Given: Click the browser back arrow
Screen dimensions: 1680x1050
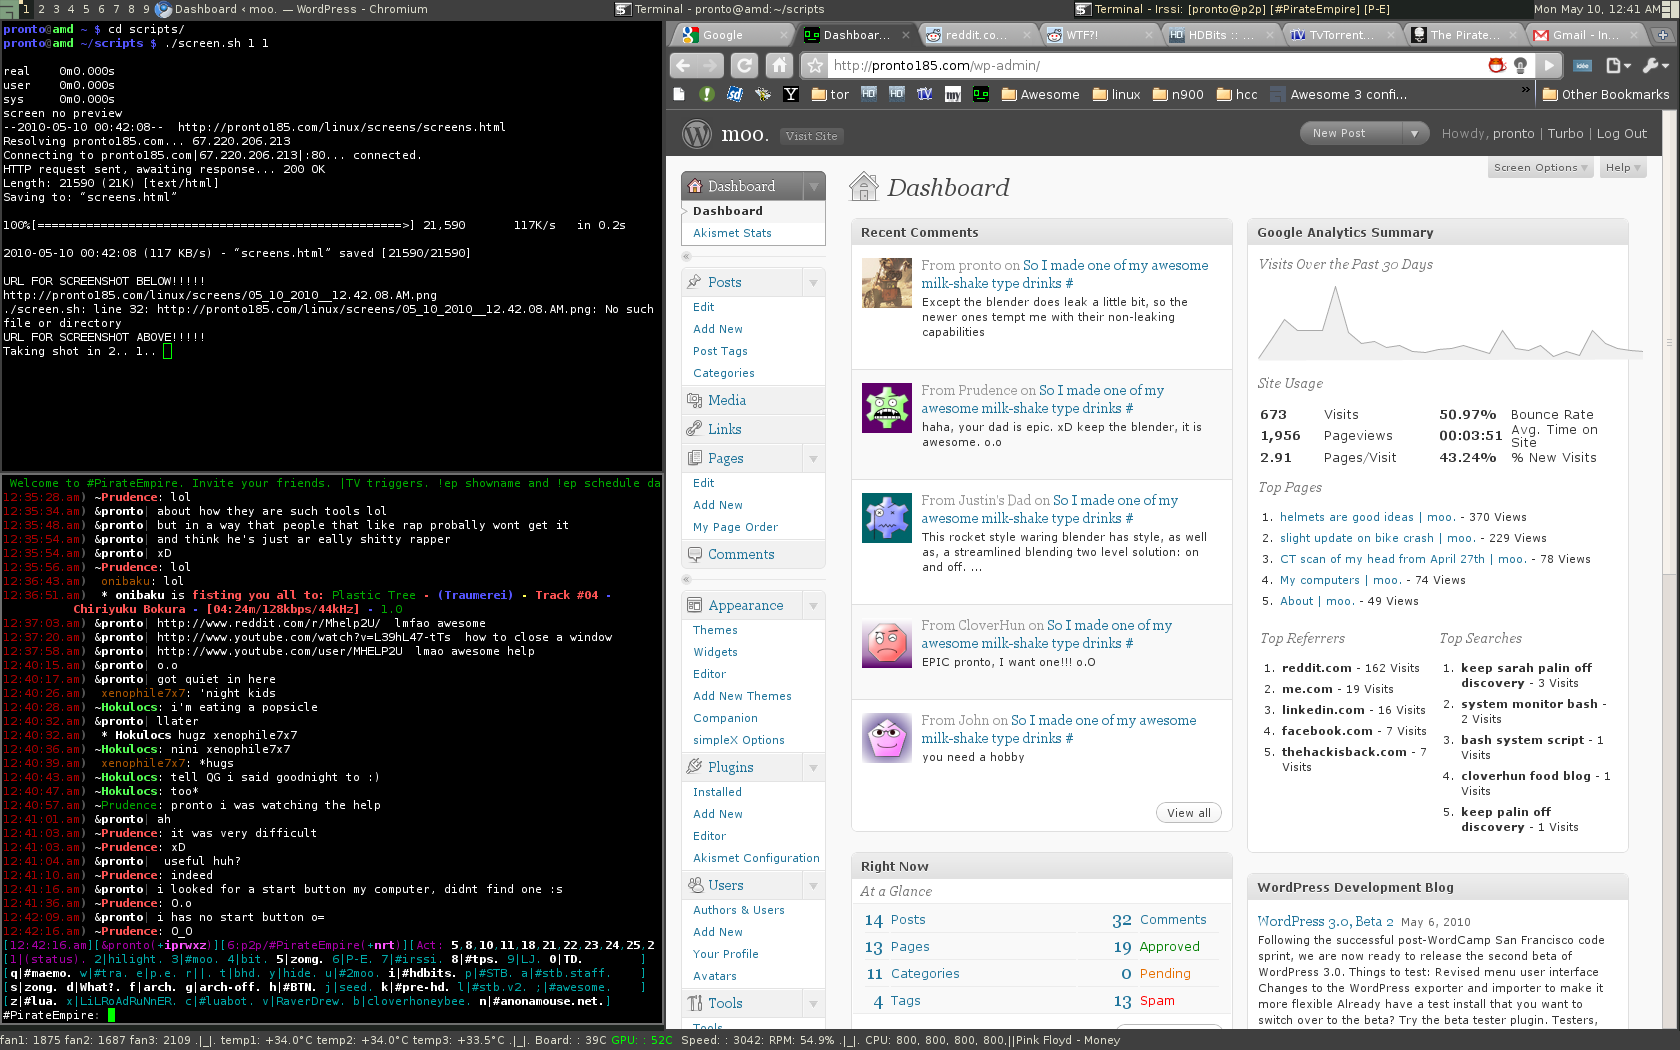Looking at the screenshot, I should pyautogui.click(x=683, y=65).
